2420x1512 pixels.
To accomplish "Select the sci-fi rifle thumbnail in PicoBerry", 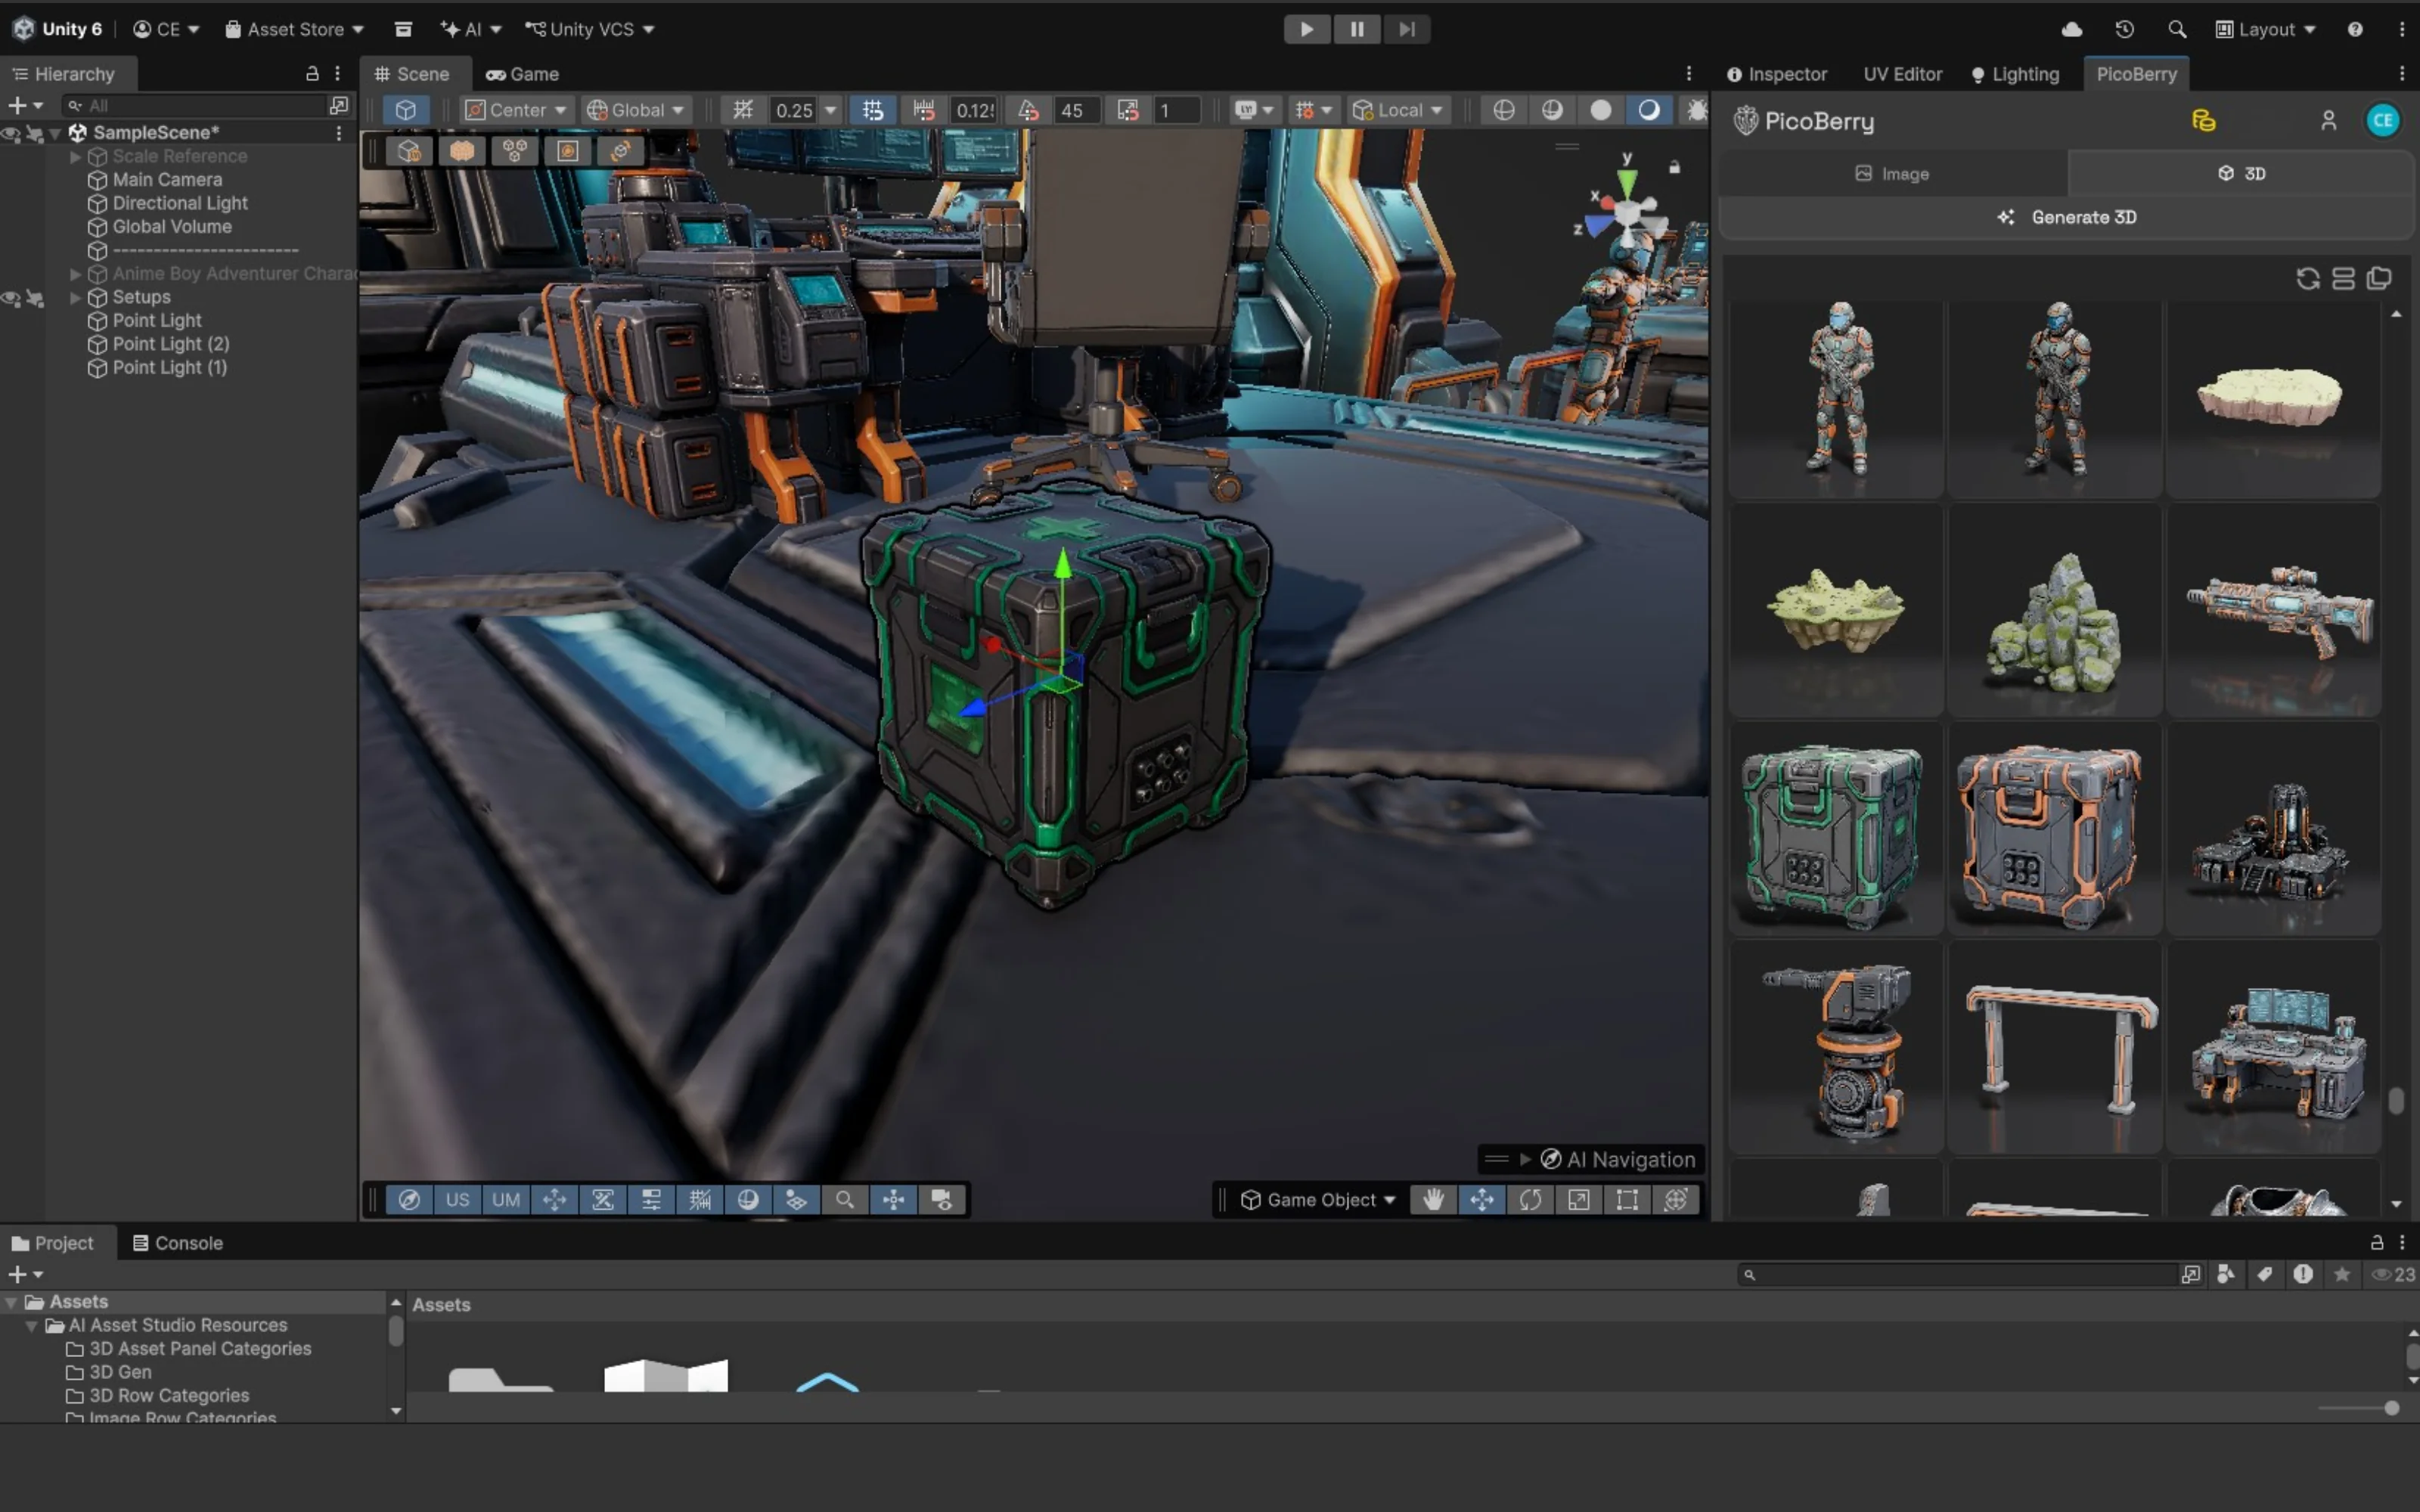I will pos(2273,610).
